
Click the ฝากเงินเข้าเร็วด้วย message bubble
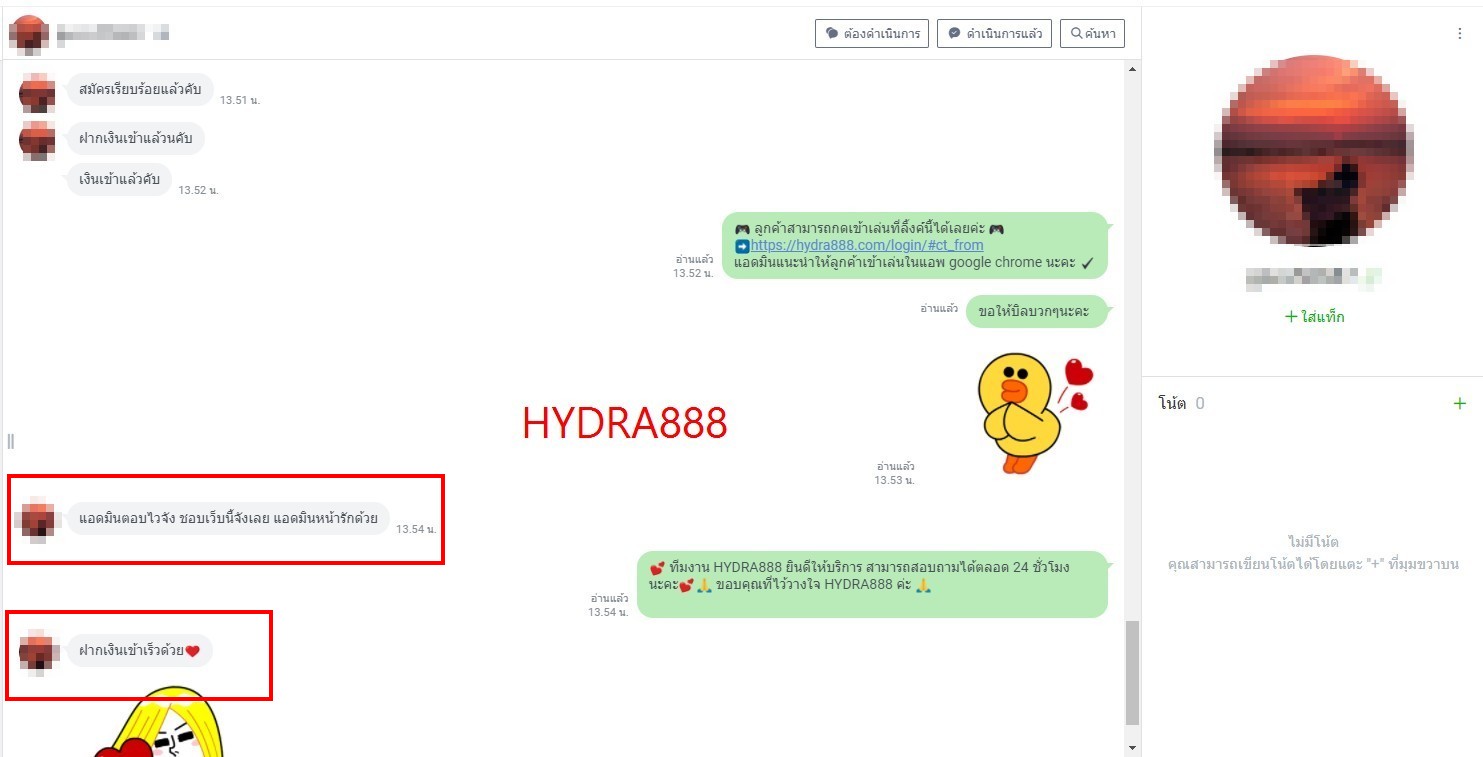click(x=140, y=651)
